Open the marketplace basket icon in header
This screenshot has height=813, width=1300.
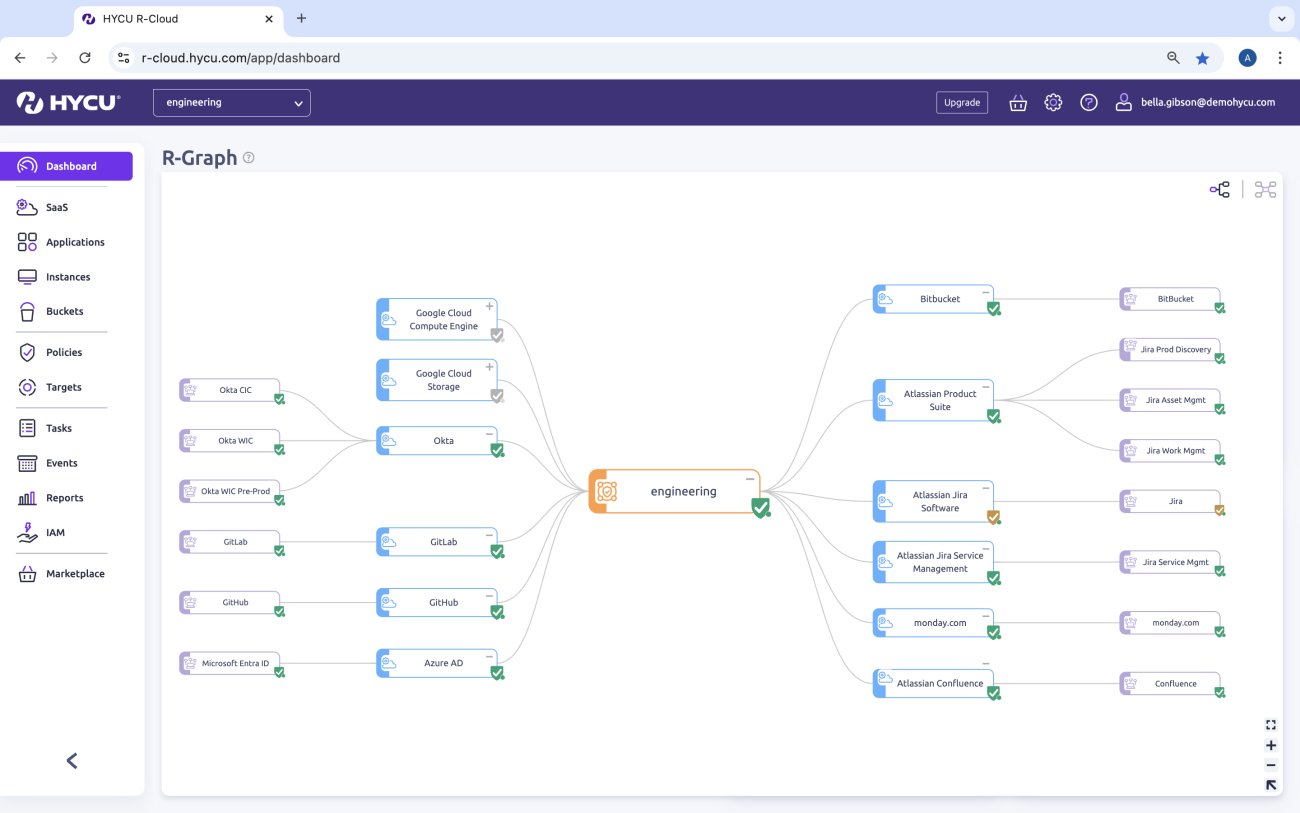[x=1018, y=103]
